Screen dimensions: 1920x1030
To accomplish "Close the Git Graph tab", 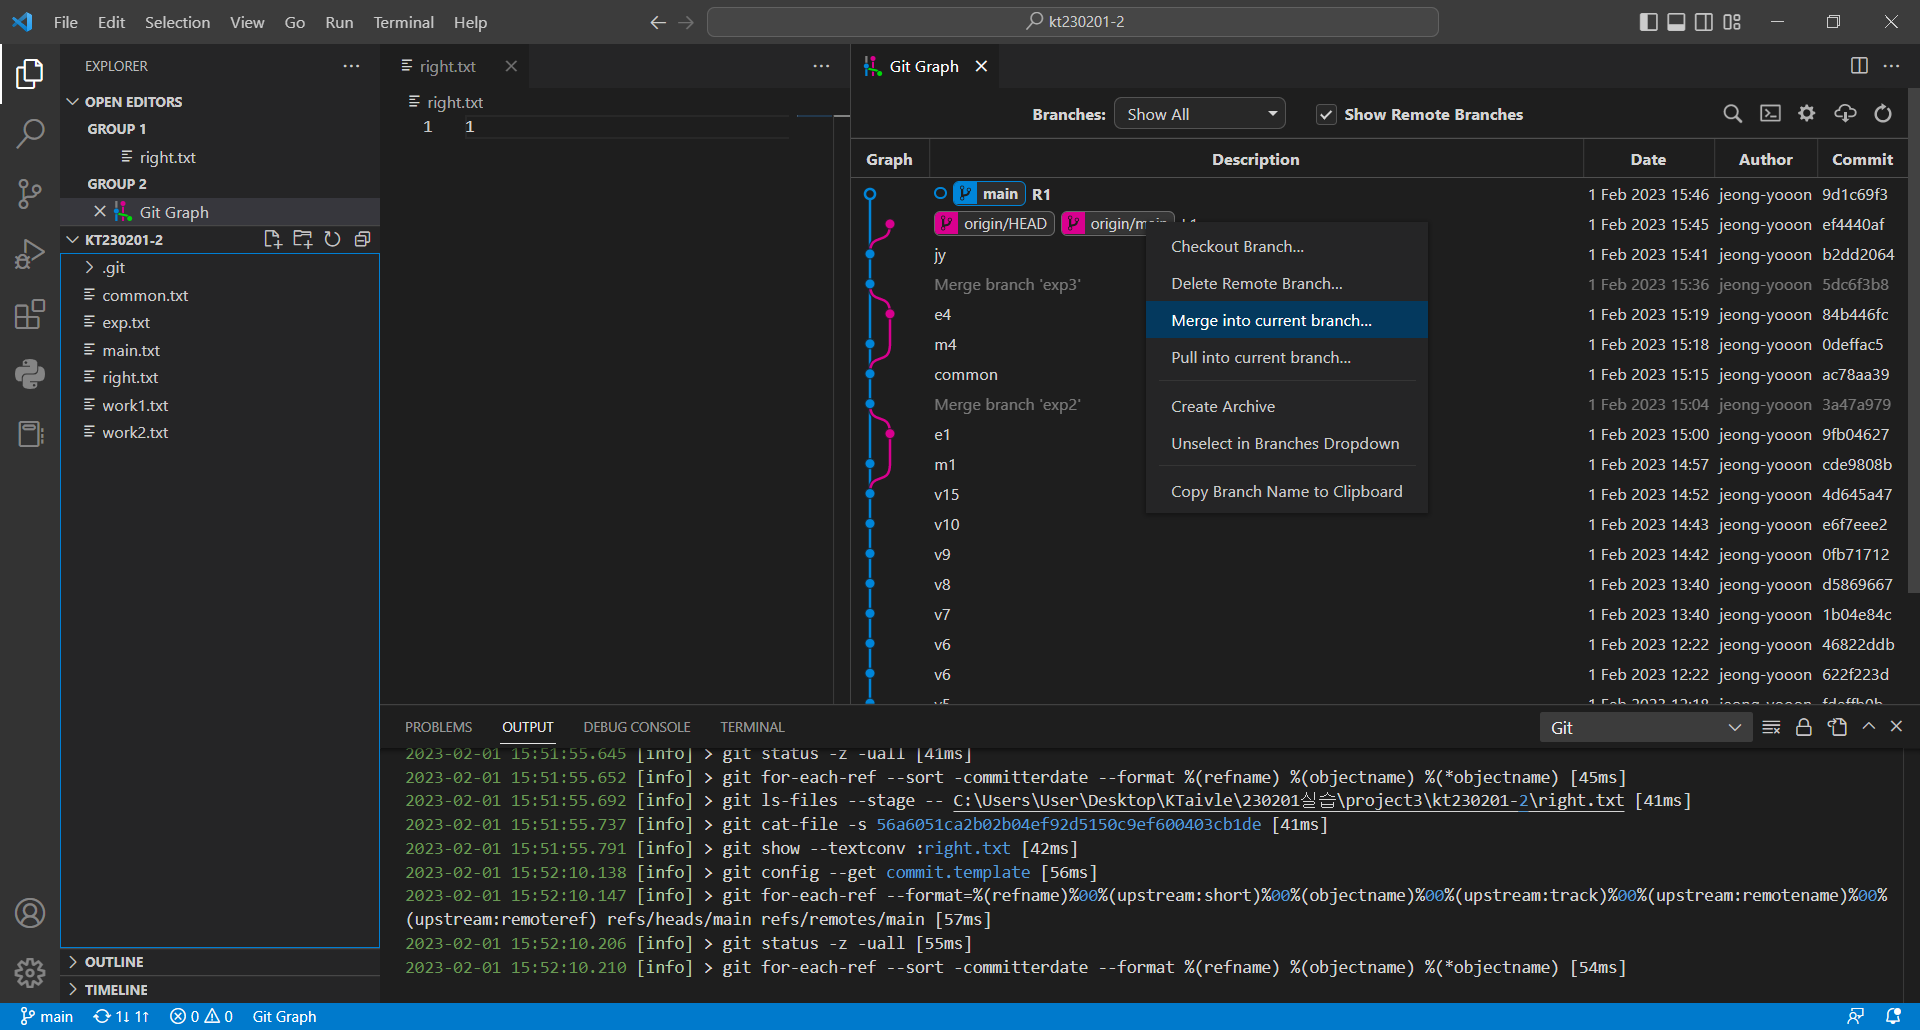I will [x=981, y=66].
